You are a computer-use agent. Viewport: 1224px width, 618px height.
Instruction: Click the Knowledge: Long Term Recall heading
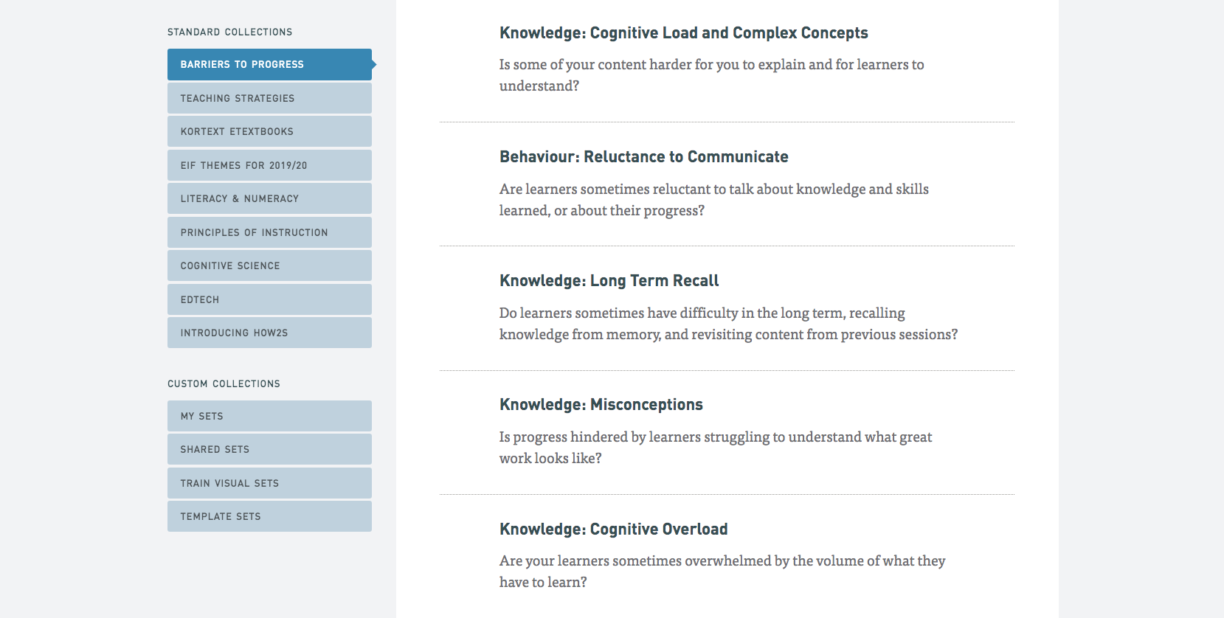[x=609, y=281]
